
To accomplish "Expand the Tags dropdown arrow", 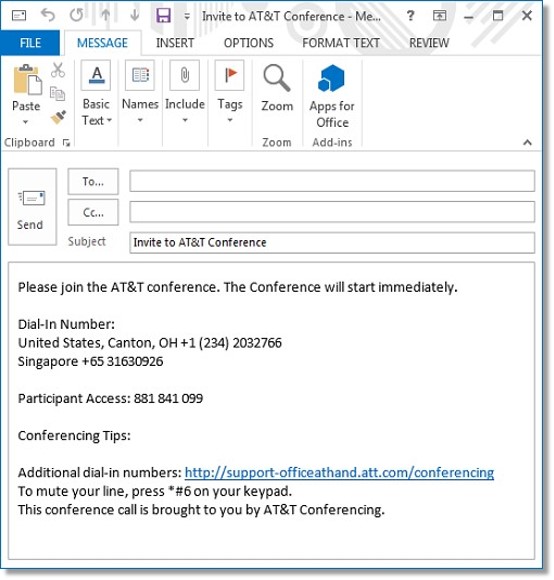I will [x=230, y=120].
